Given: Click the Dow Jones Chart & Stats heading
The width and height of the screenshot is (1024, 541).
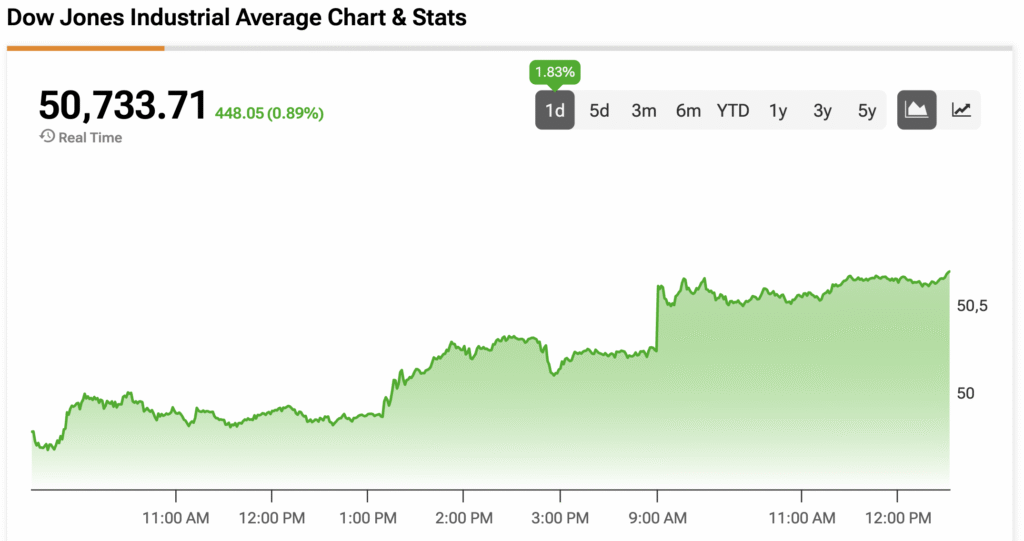Looking at the screenshot, I should point(236,17).
